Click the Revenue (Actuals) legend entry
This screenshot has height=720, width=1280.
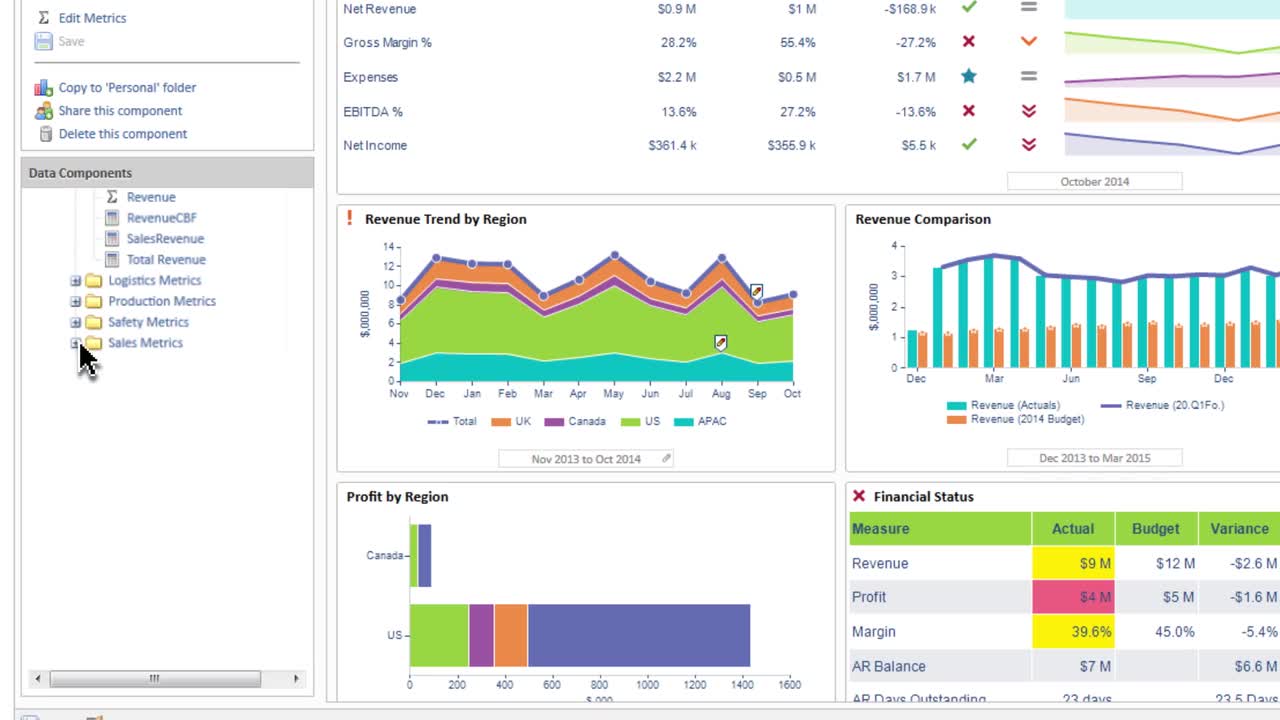1002,405
